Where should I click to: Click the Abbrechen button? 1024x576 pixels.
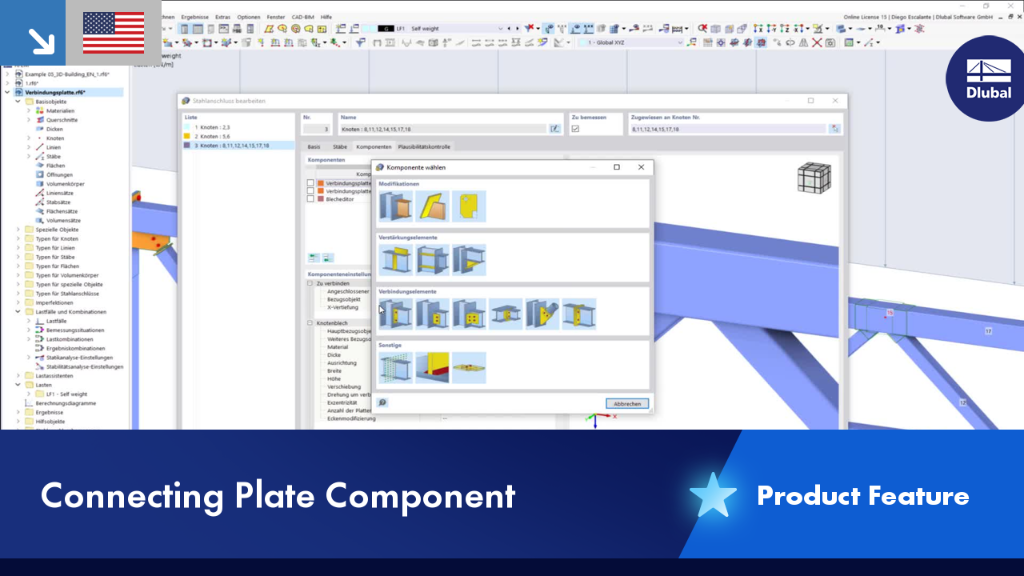[627, 404]
